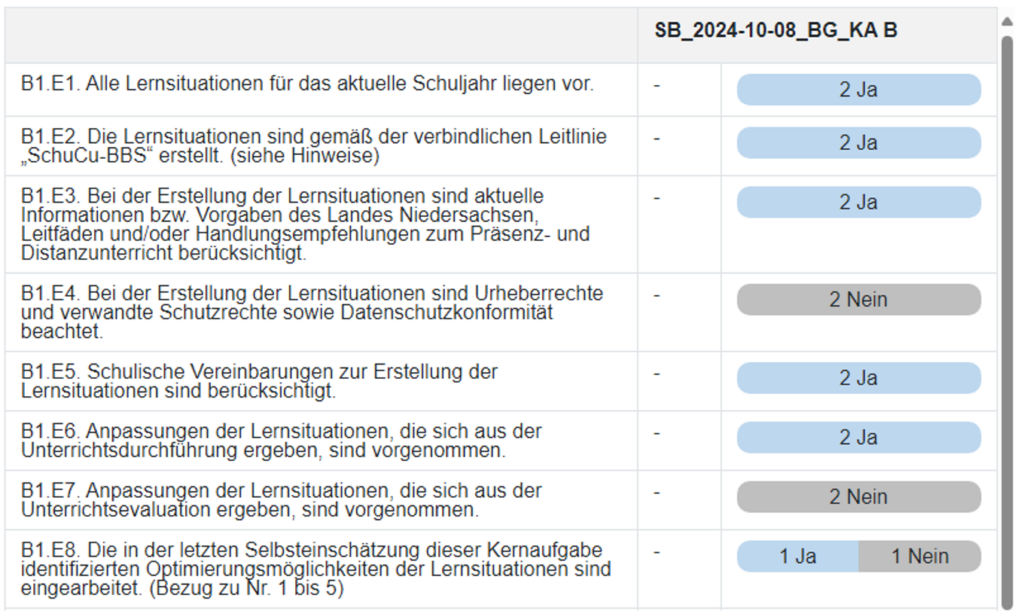The height and width of the screenshot is (616, 1024).
Task: Click the gray '1 Nein' segment in B1.E8
Action: (x=919, y=556)
